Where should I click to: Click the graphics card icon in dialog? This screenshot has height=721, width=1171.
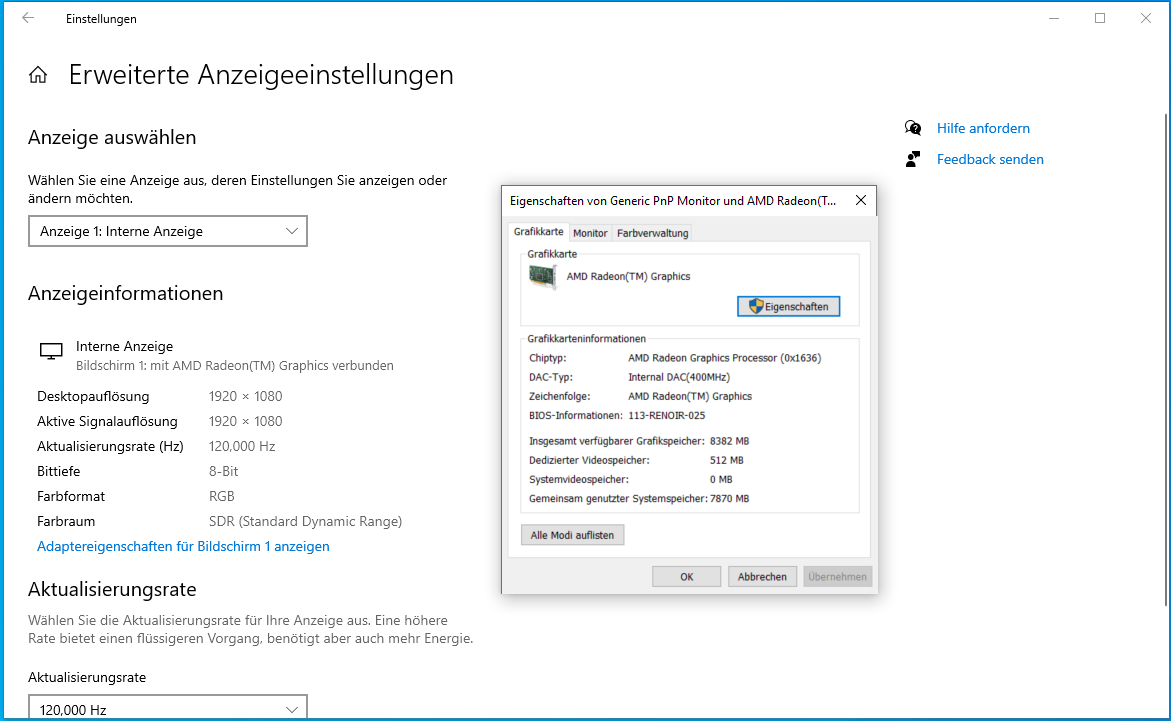(x=543, y=276)
